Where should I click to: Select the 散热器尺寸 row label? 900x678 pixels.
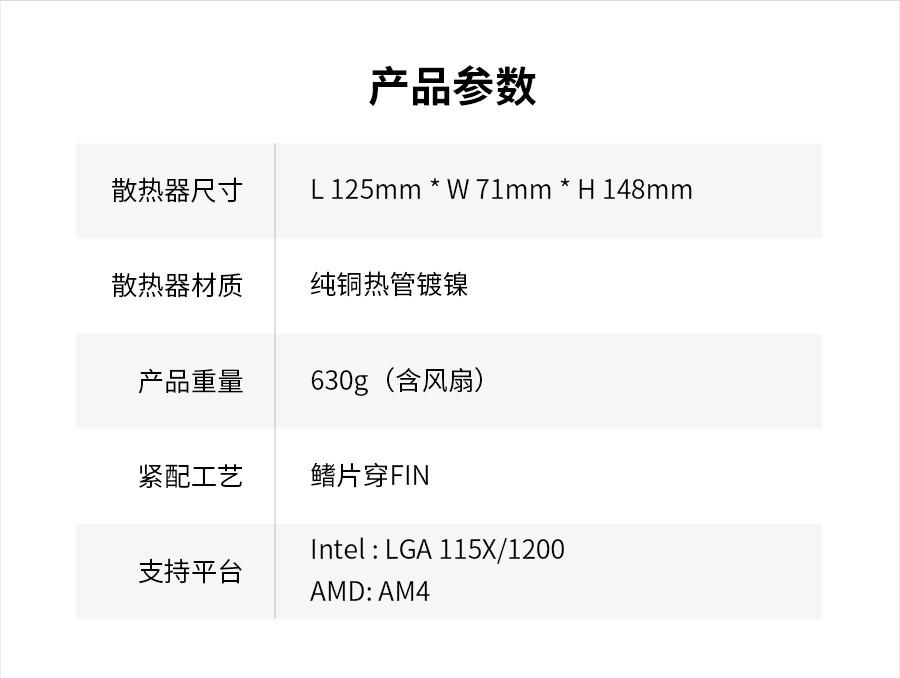point(177,190)
